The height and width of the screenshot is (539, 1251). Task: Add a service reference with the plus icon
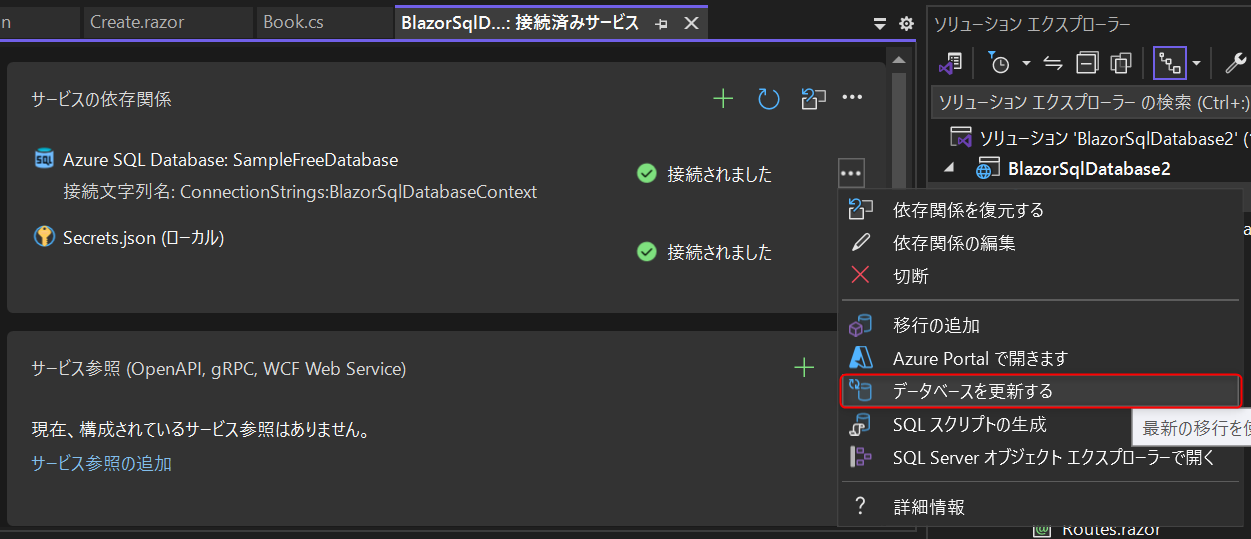(803, 368)
